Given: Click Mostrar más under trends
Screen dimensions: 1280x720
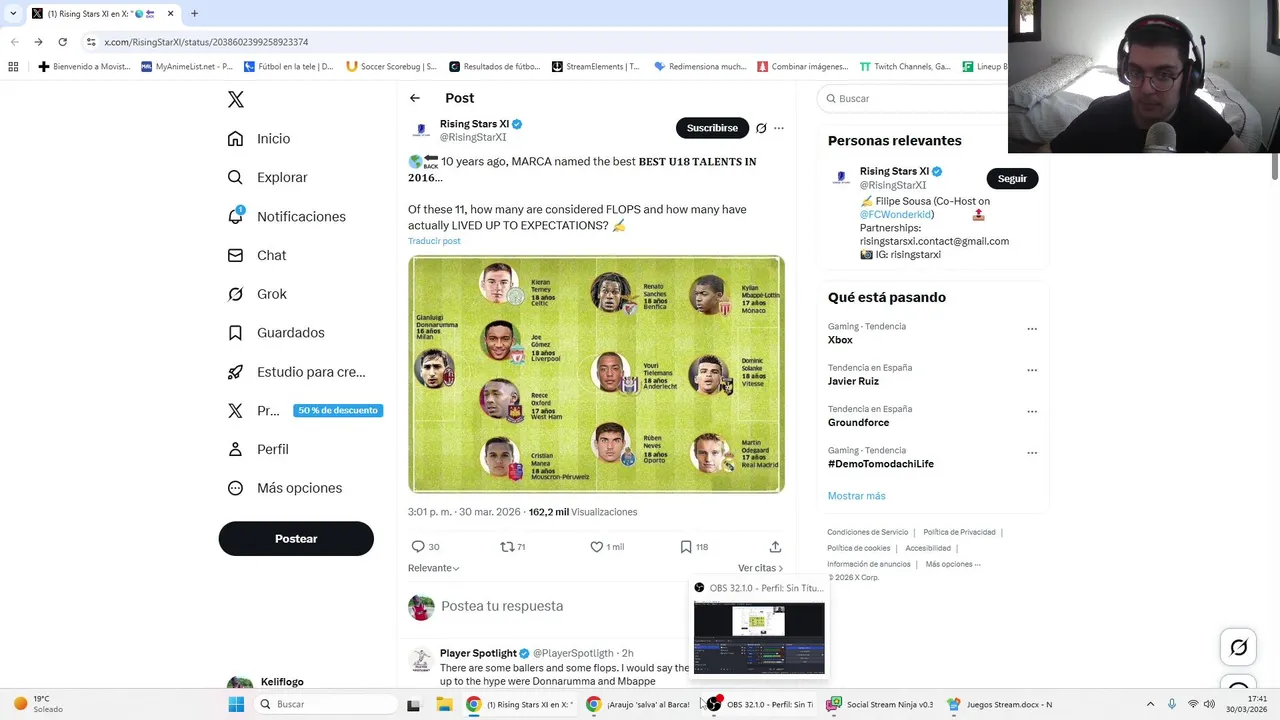Looking at the screenshot, I should click(856, 496).
